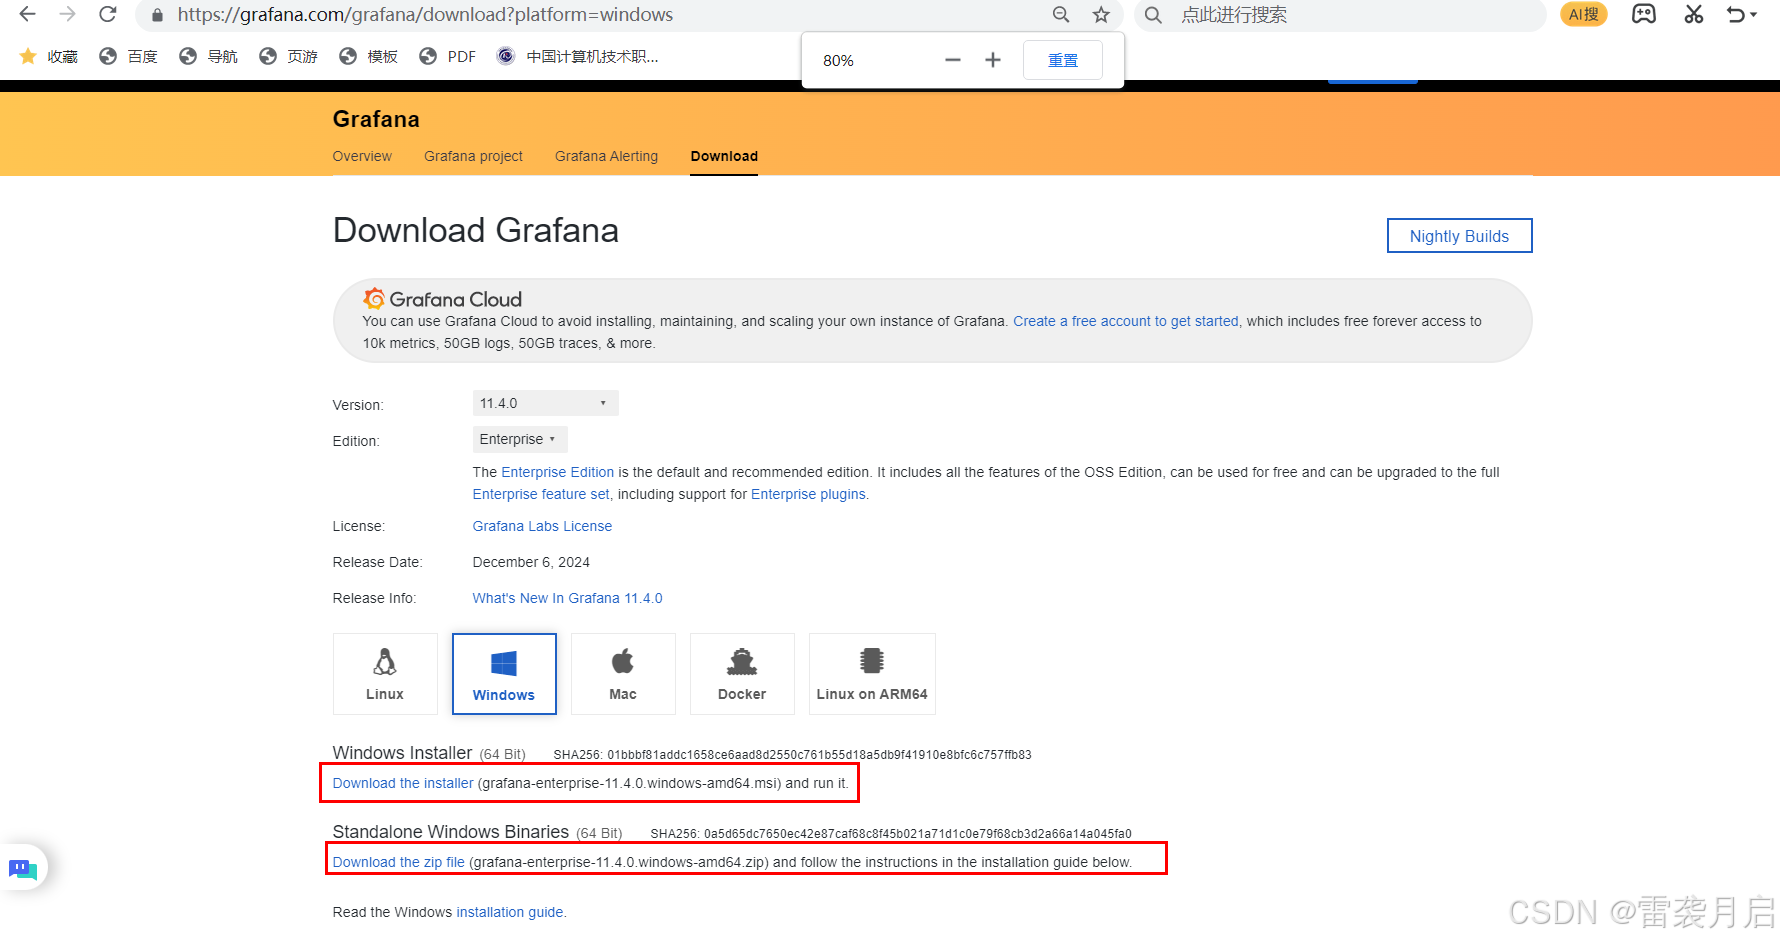Switch to the Grafana project tab

tap(473, 156)
